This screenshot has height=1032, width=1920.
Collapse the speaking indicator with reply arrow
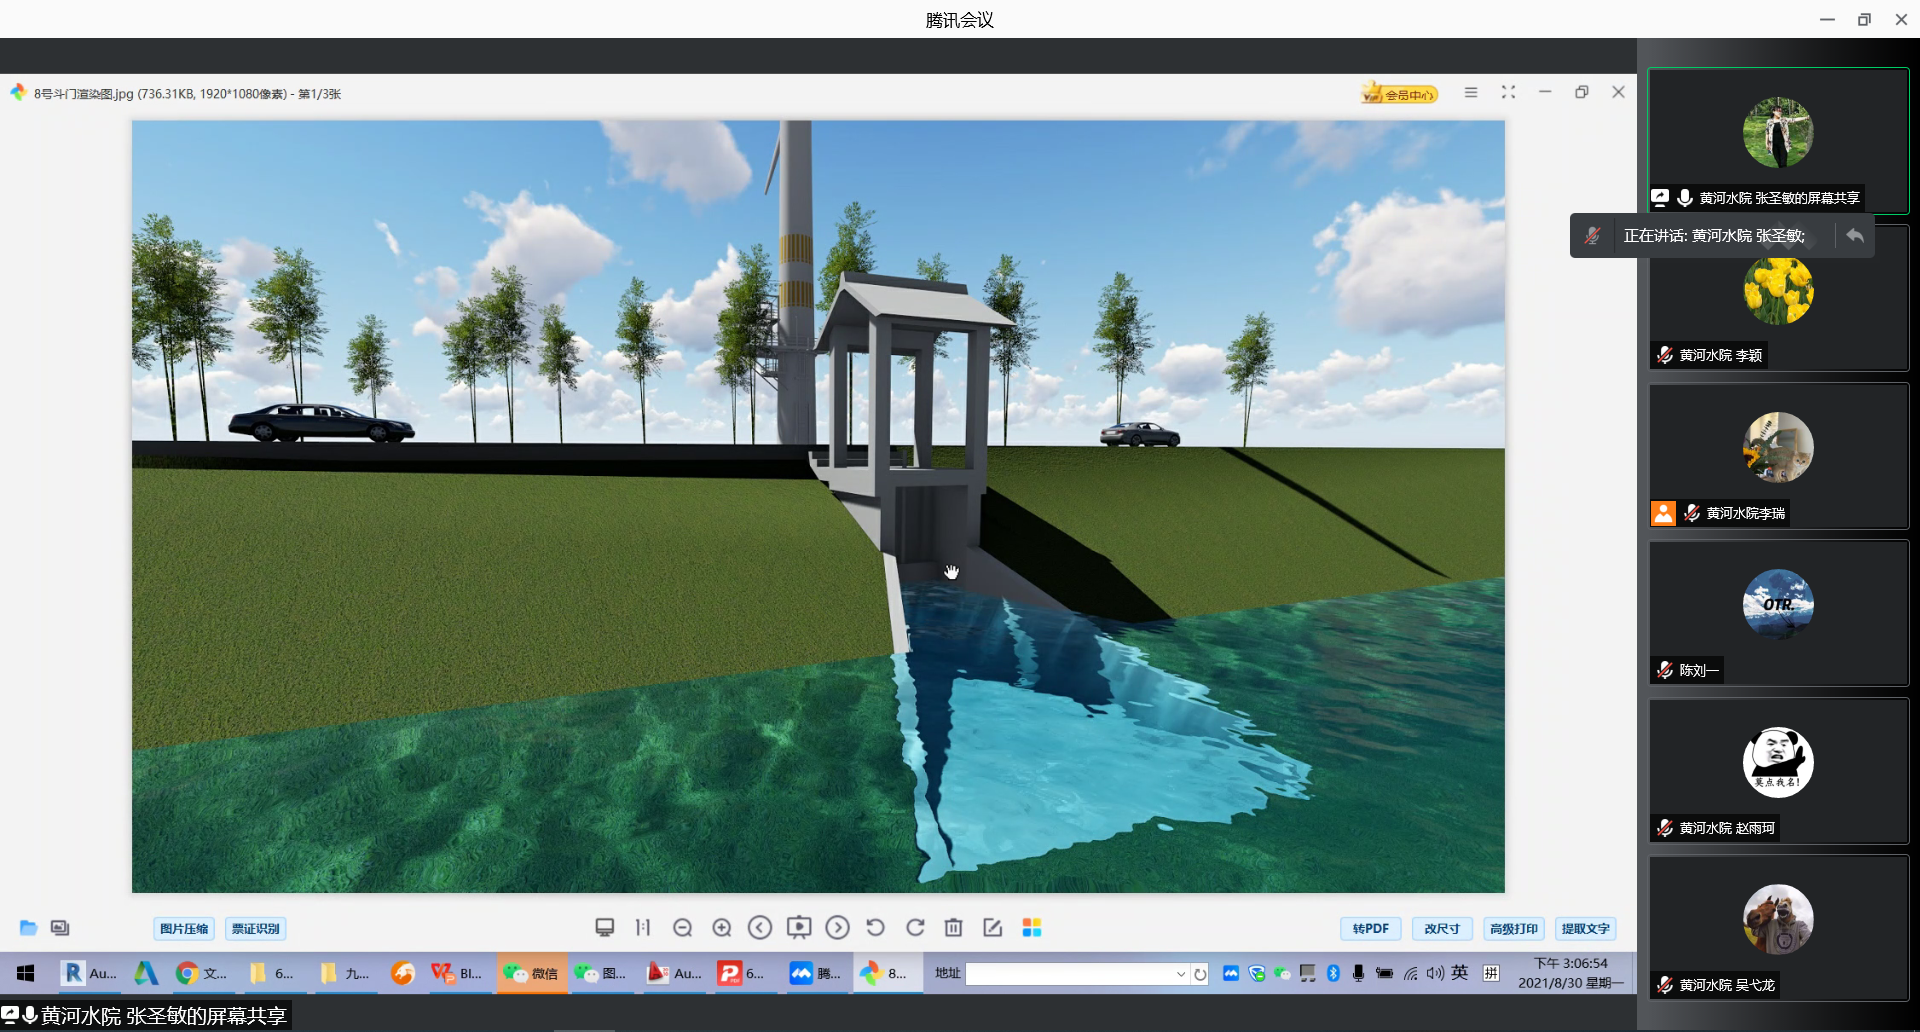(x=1855, y=236)
